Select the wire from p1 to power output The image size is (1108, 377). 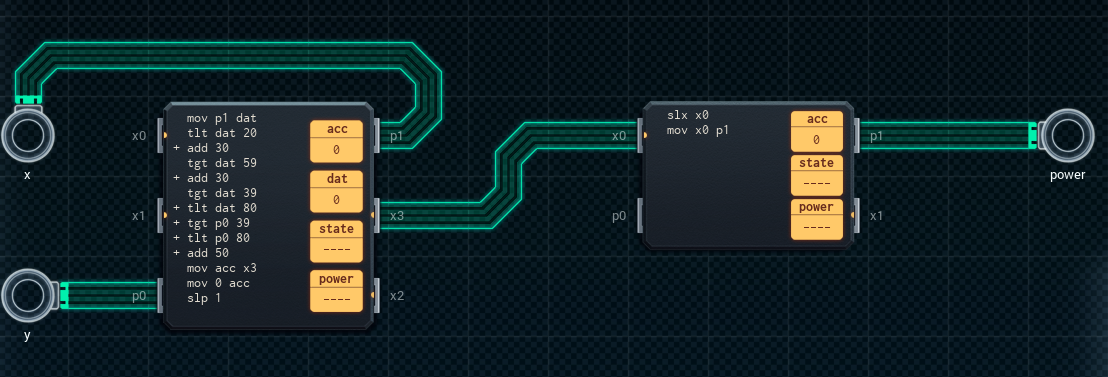[x=949, y=135]
